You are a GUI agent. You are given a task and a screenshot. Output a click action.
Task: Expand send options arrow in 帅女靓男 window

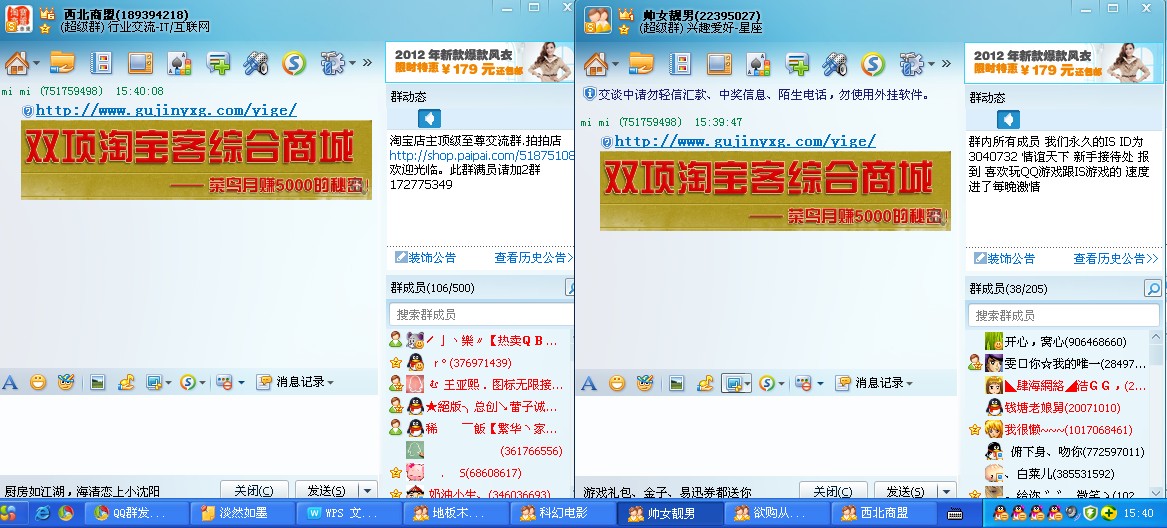[x=947, y=492]
